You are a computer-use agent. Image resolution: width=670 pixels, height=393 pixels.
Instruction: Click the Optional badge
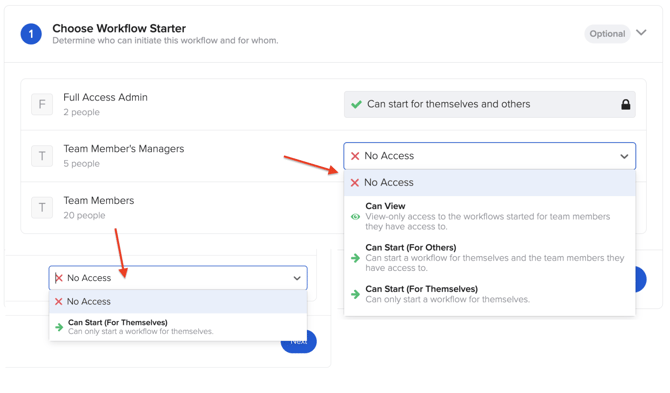point(607,34)
